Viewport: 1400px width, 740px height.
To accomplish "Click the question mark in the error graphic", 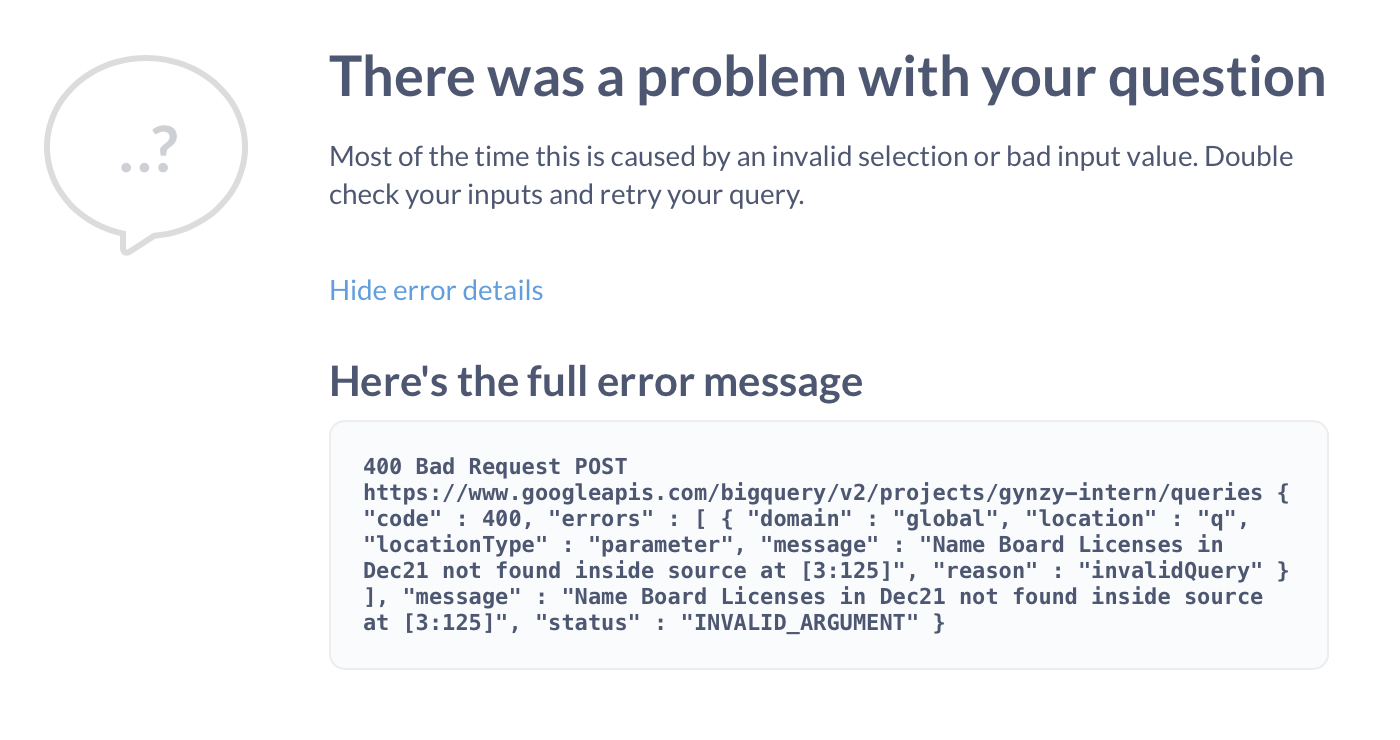I will click(165, 142).
